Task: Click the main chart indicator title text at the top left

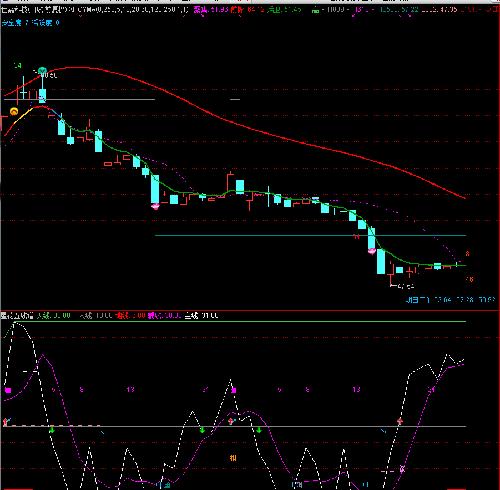Action: pos(37,10)
